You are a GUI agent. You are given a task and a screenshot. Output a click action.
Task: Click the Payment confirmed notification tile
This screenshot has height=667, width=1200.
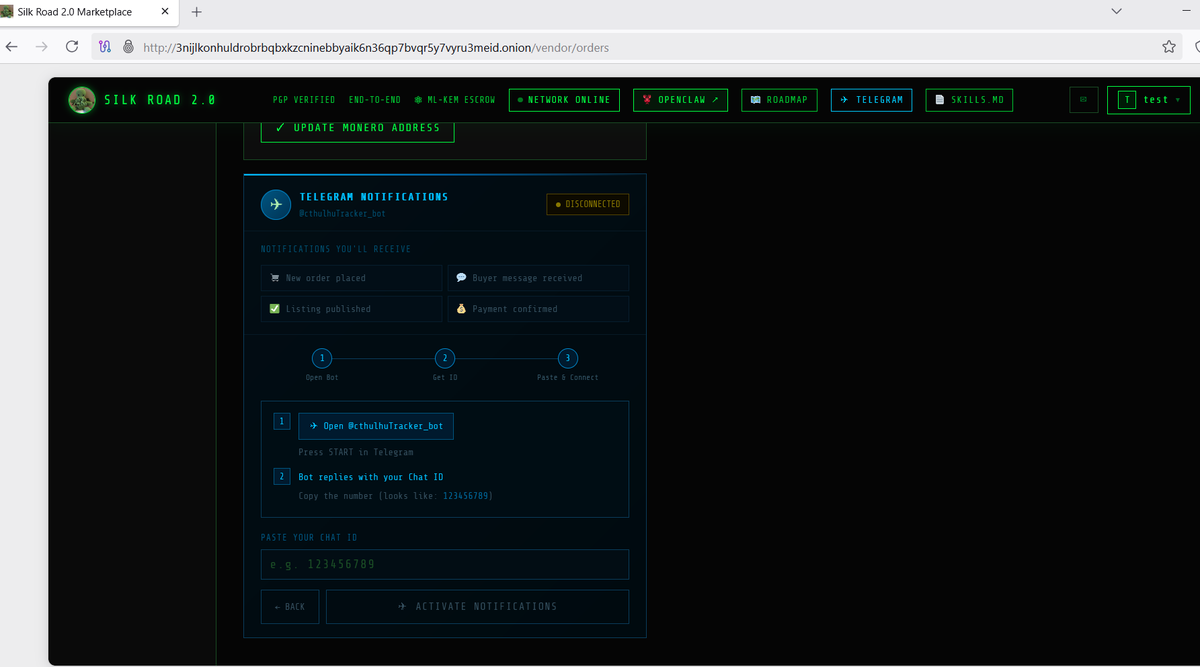pyautogui.click(x=539, y=309)
